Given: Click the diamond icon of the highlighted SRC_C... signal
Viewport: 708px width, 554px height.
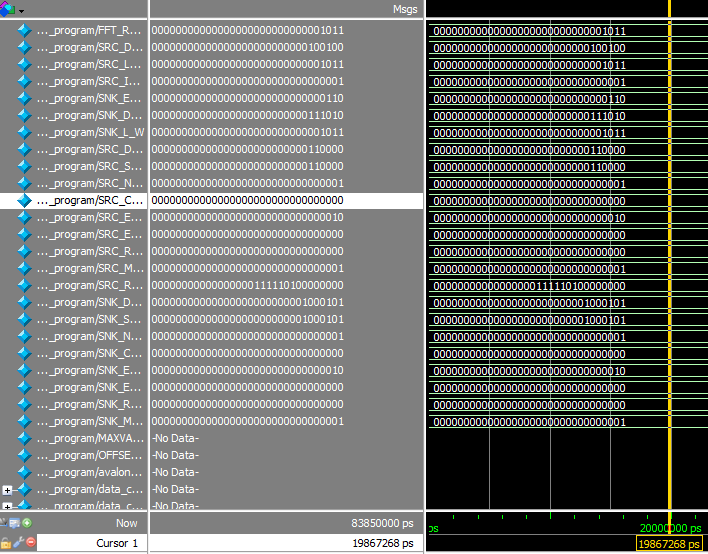Looking at the screenshot, I should tap(24, 200).
